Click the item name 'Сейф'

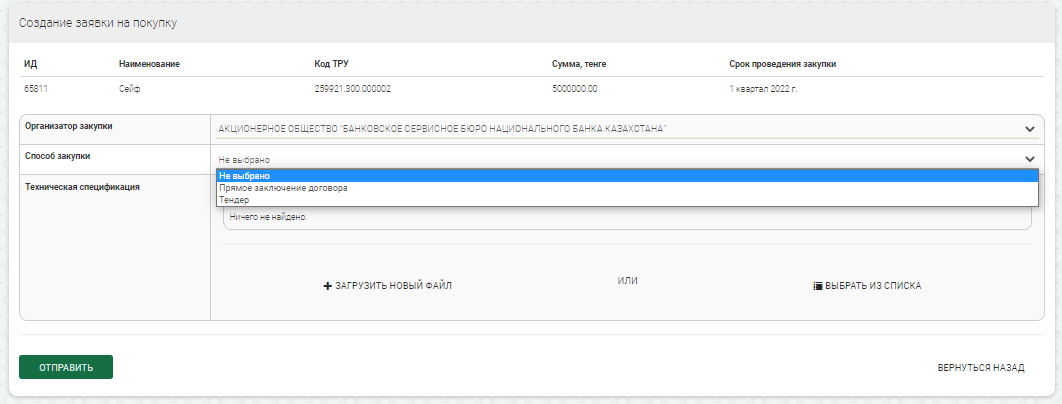129,89
